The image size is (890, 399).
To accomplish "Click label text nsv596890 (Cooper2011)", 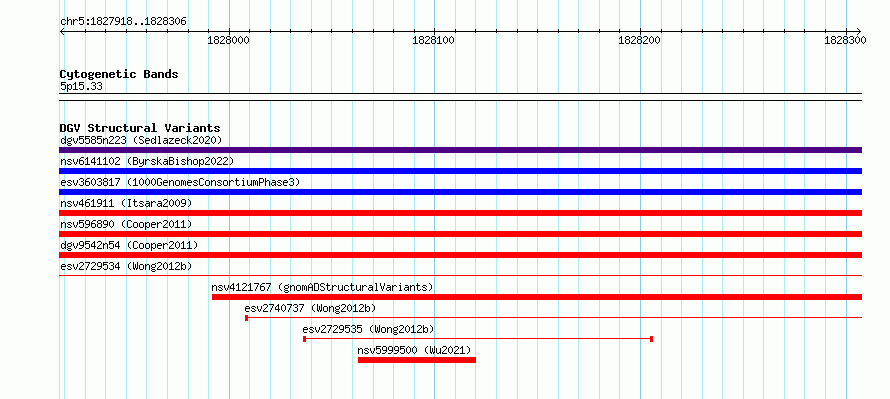I will point(126,224).
